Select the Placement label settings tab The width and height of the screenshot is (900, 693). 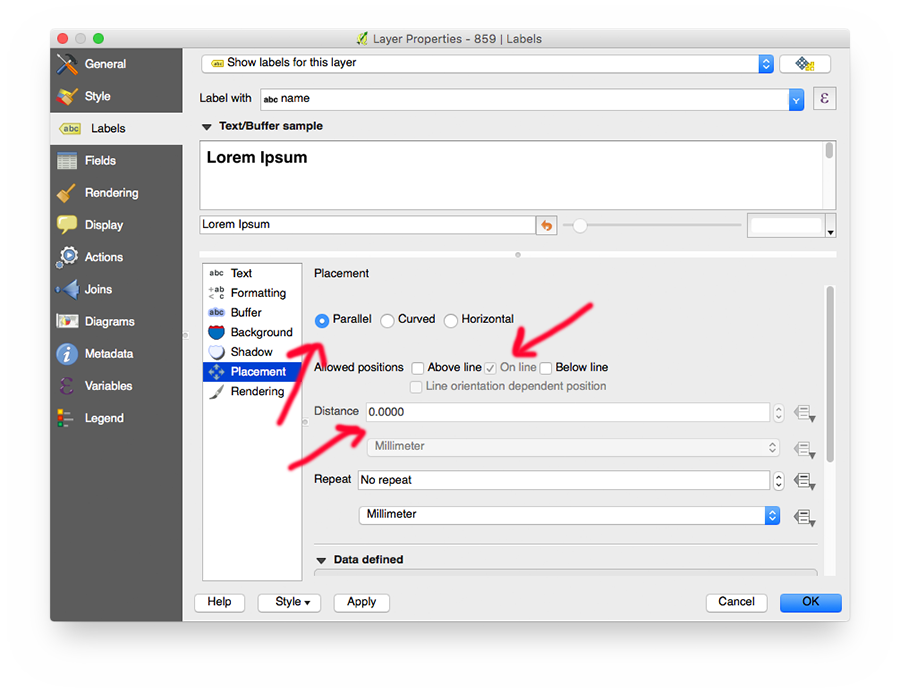click(x=252, y=371)
